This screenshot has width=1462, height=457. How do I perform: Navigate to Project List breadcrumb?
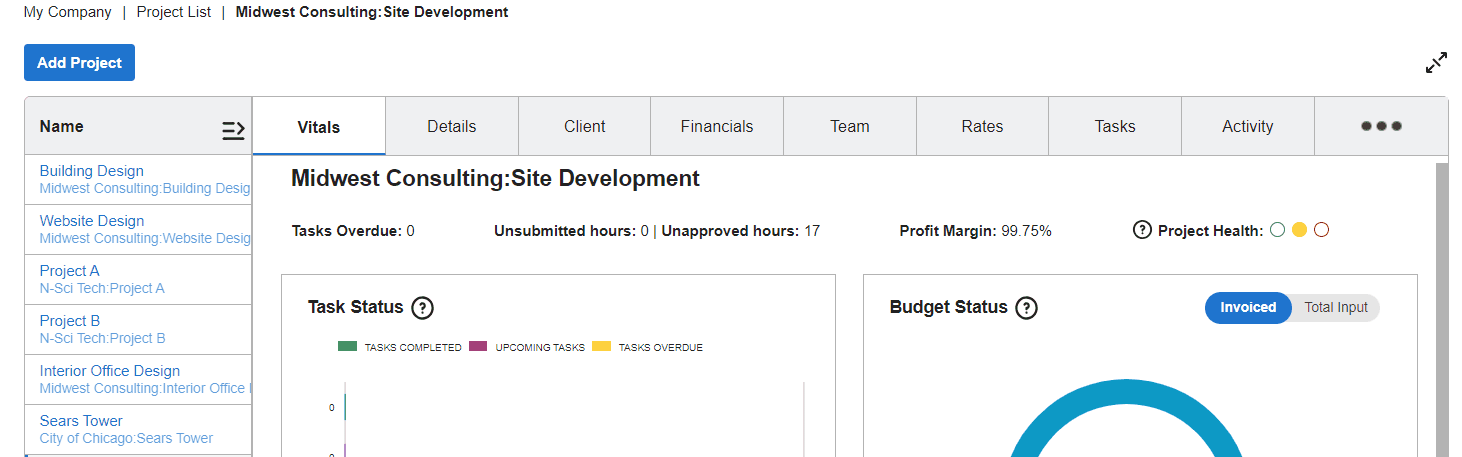click(x=174, y=13)
